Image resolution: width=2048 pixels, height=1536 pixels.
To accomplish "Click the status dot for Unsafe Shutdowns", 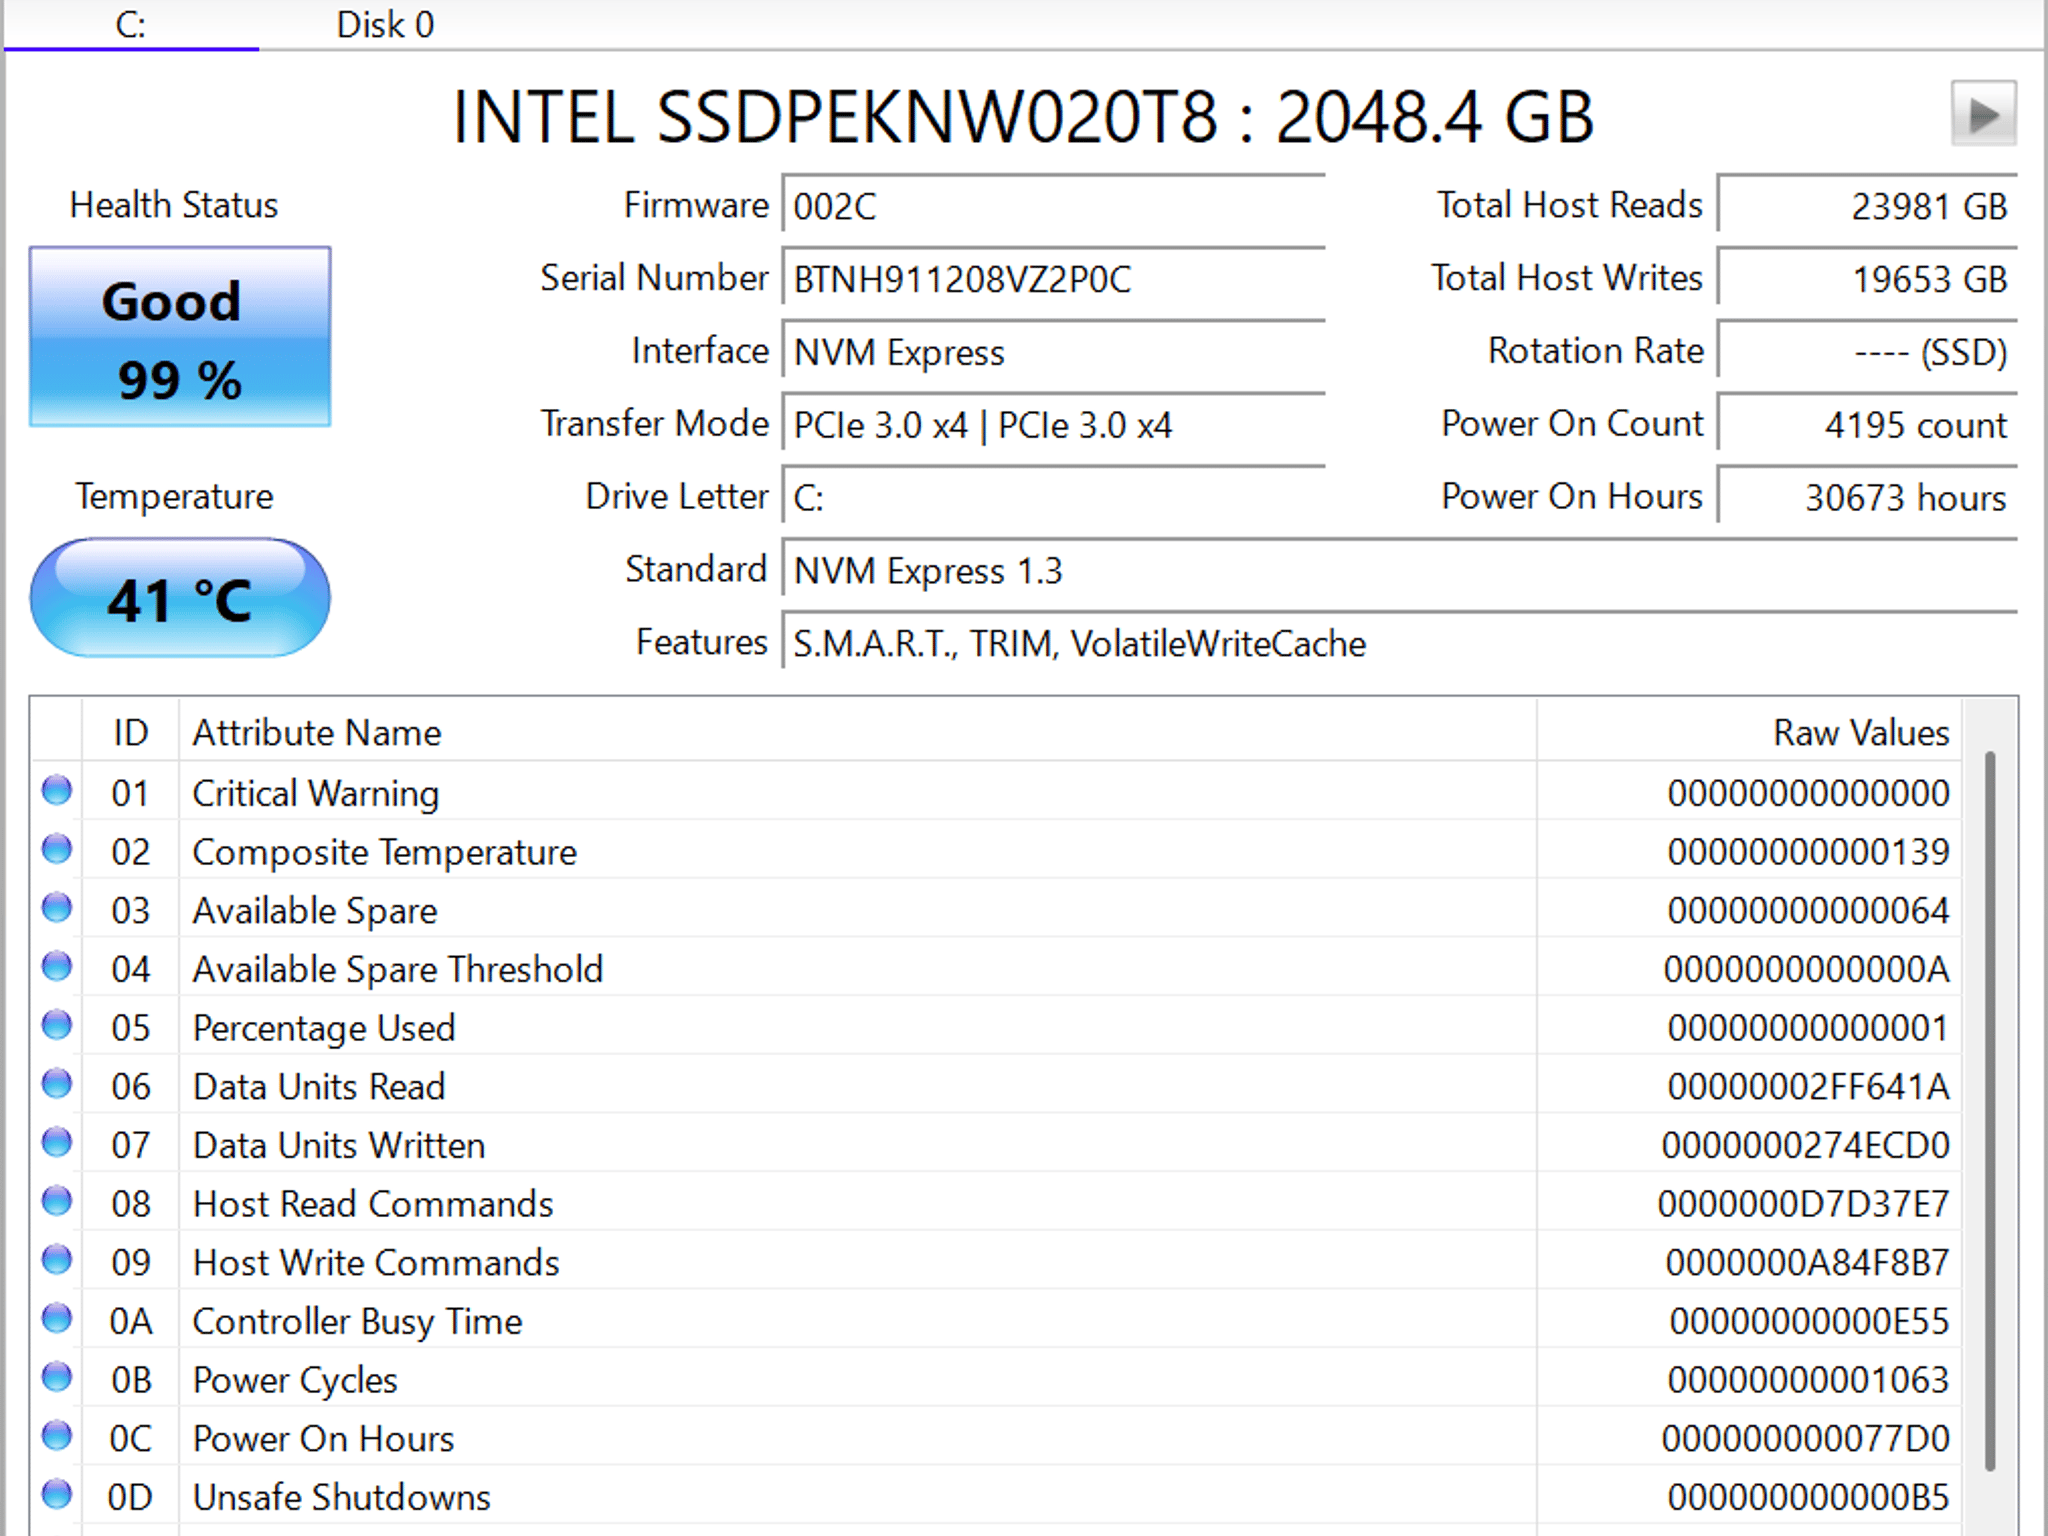I will pyautogui.click(x=57, y=1495).
